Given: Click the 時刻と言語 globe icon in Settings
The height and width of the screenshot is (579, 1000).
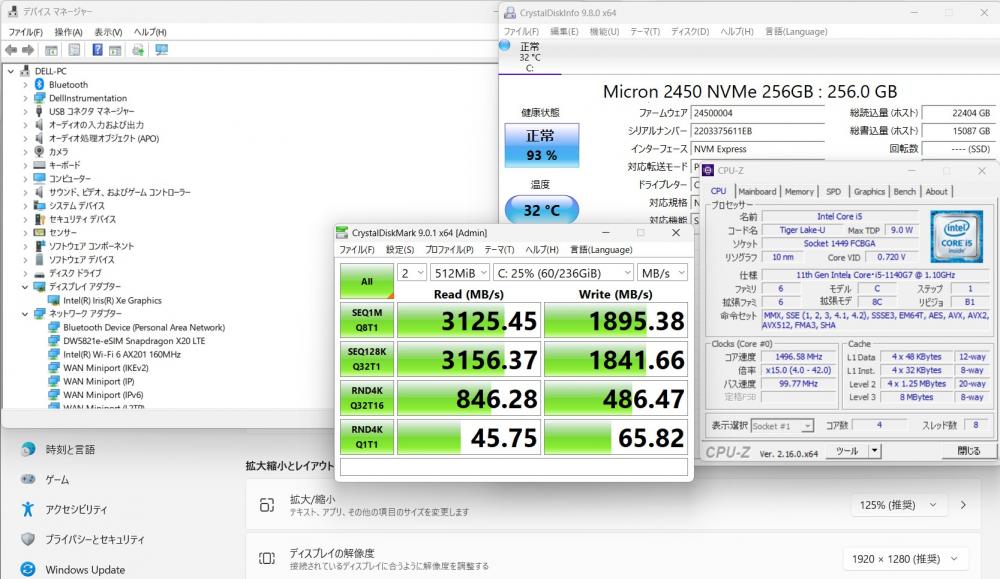Looking at the screenshot, I should 27,450.
